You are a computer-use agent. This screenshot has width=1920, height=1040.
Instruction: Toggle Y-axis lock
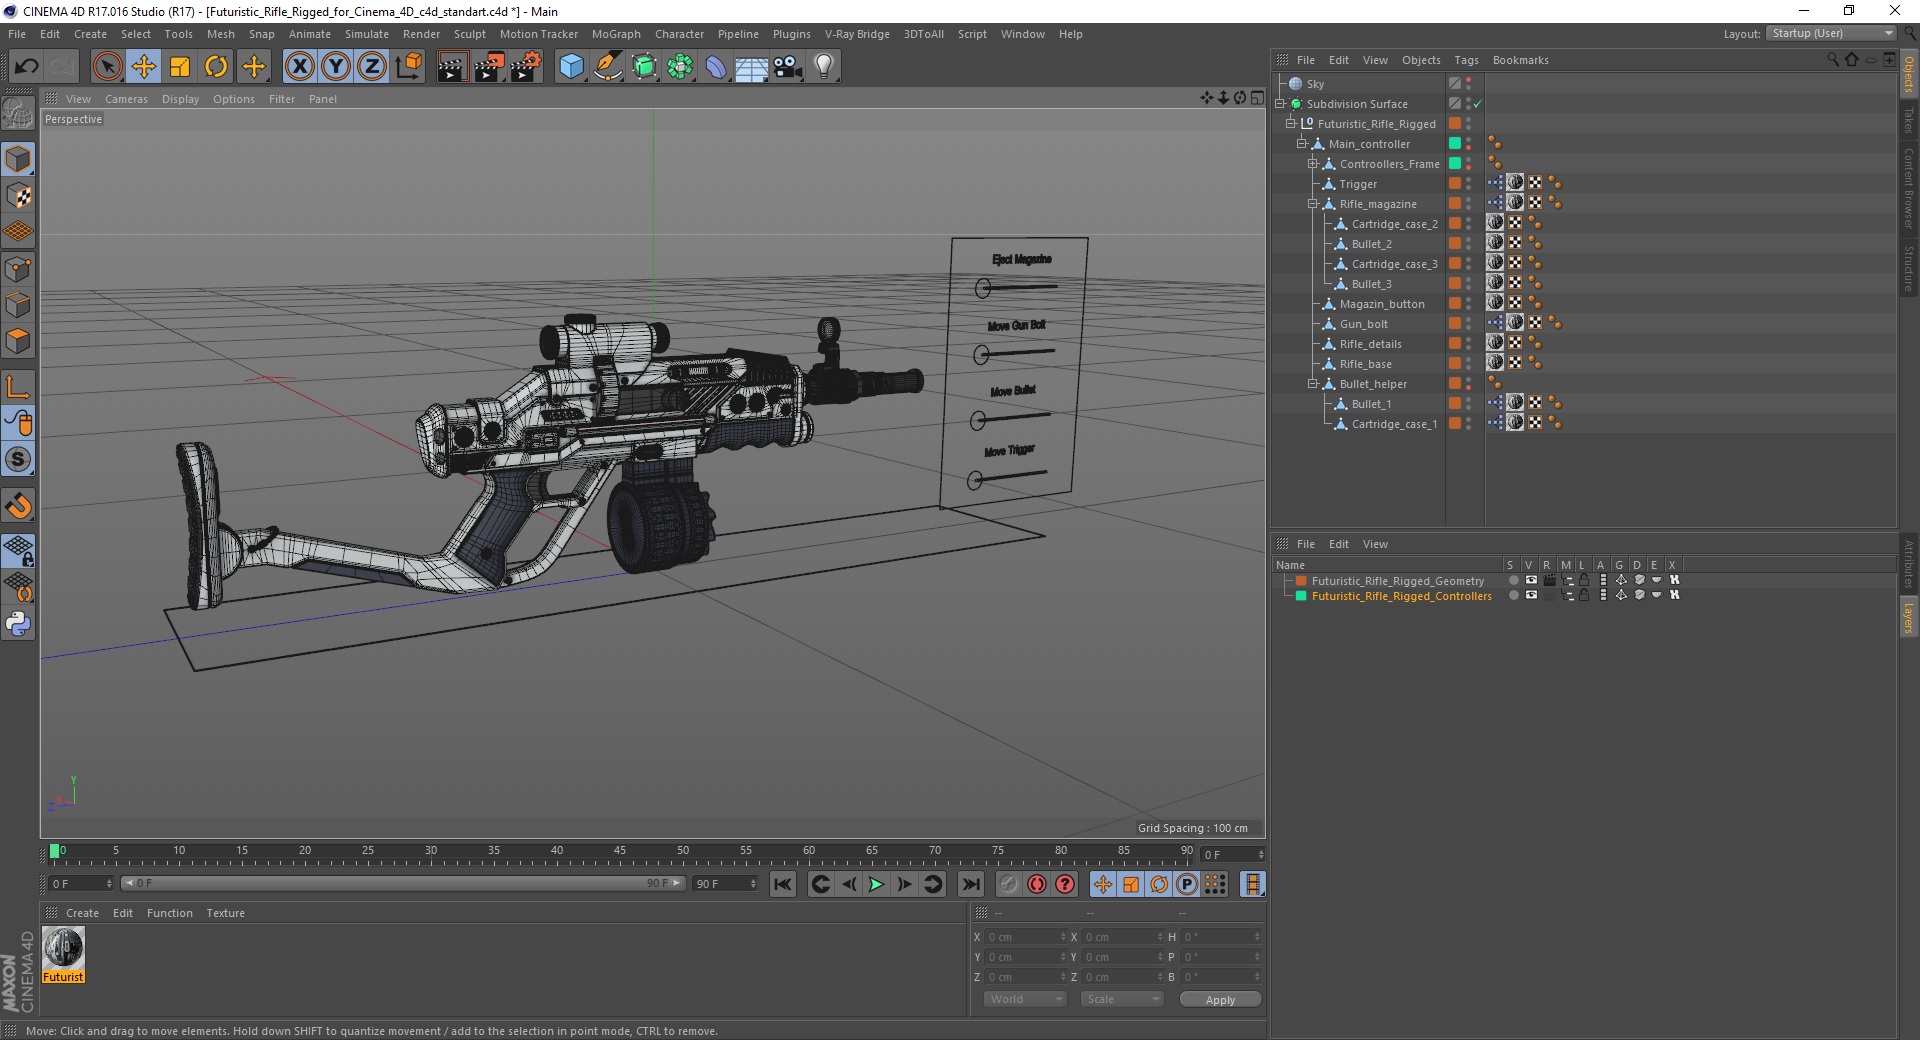[336, 67]
